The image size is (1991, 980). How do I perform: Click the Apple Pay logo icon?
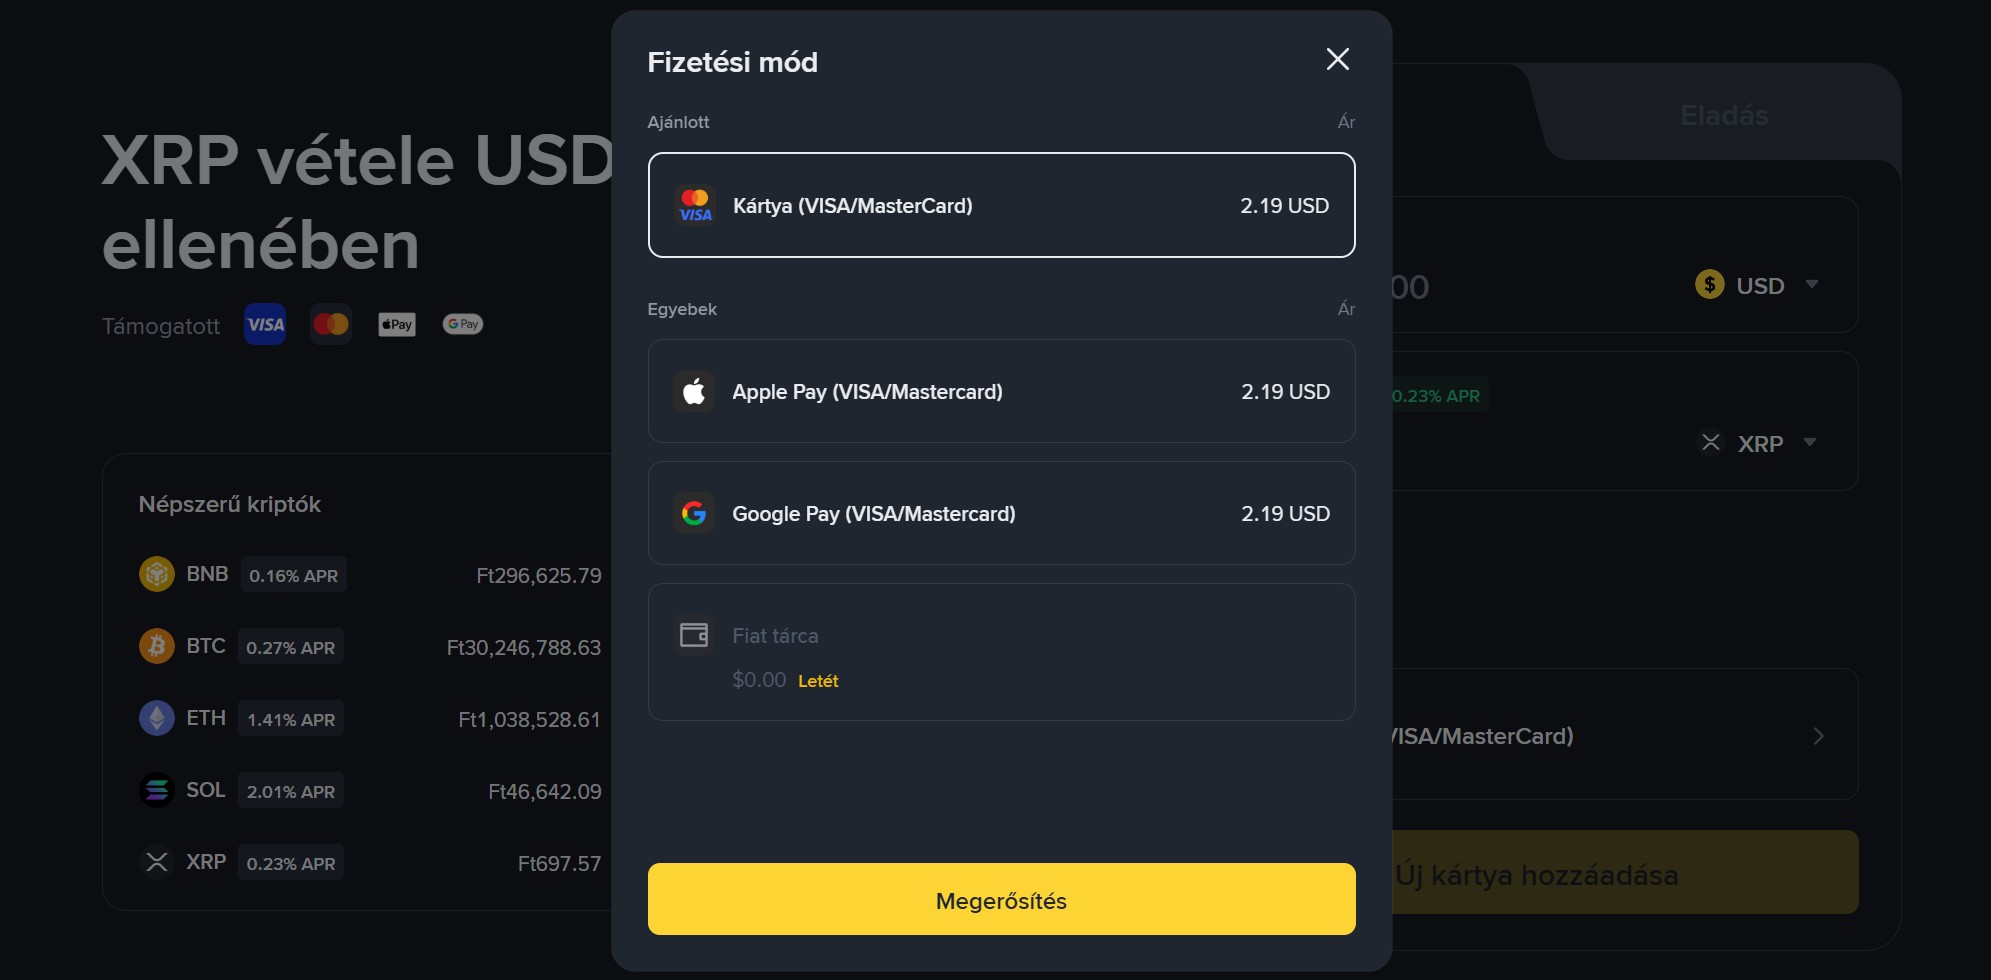[694, 391]
